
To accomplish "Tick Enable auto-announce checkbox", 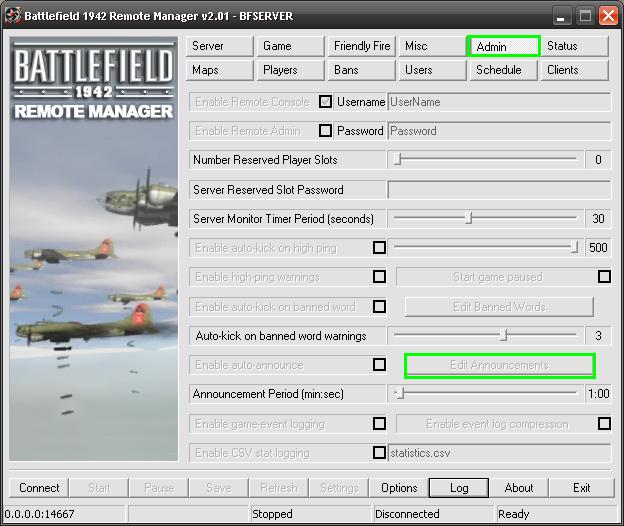I will pyautogui.click(x=379, y=364).
